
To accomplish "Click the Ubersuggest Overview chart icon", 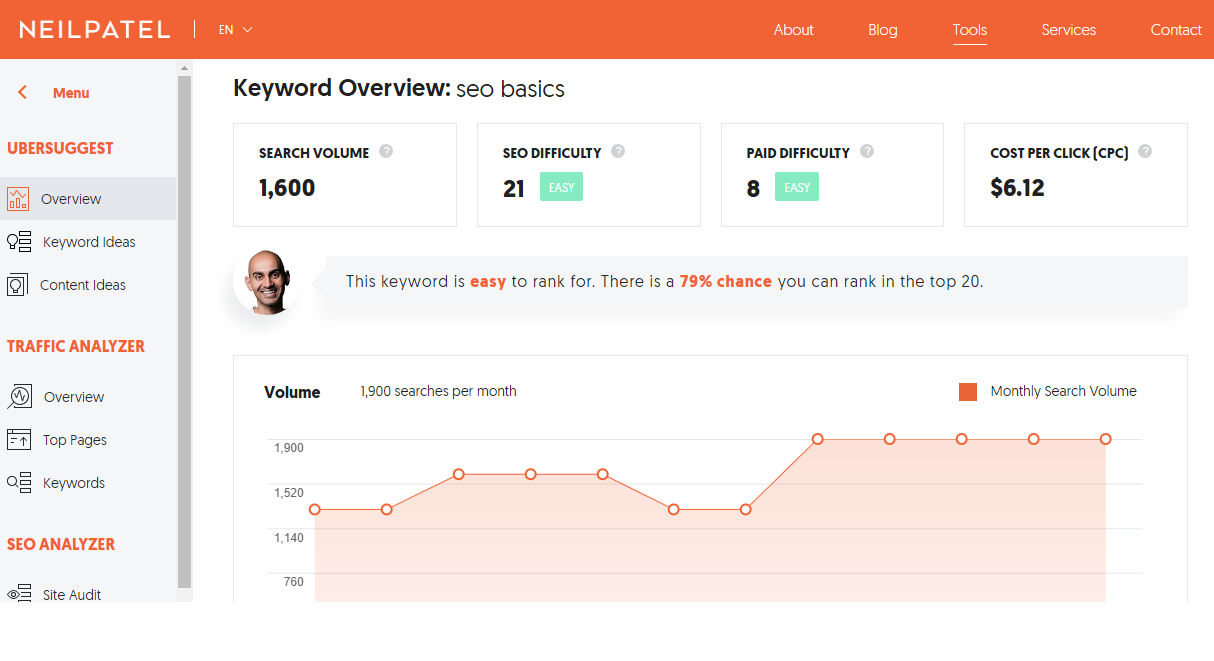I will coord(18,198).
